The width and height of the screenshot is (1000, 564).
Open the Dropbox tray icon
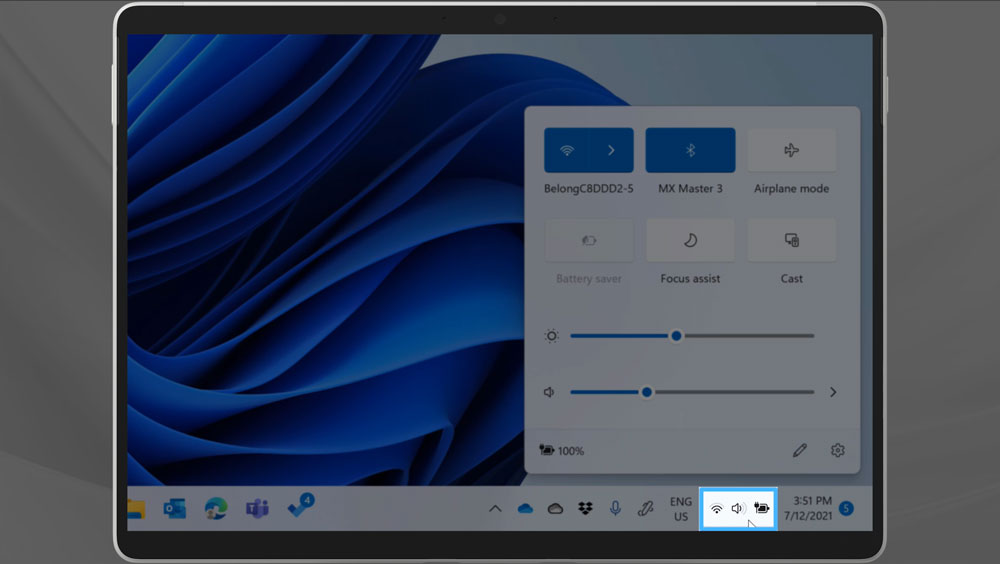coord(586,509)
